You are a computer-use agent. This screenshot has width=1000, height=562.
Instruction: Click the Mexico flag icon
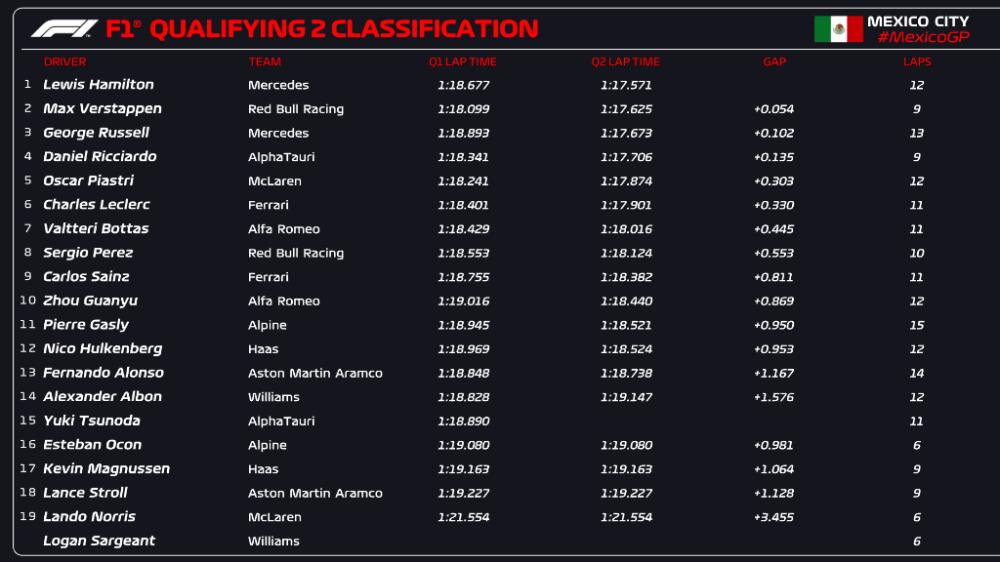(838, 29)
